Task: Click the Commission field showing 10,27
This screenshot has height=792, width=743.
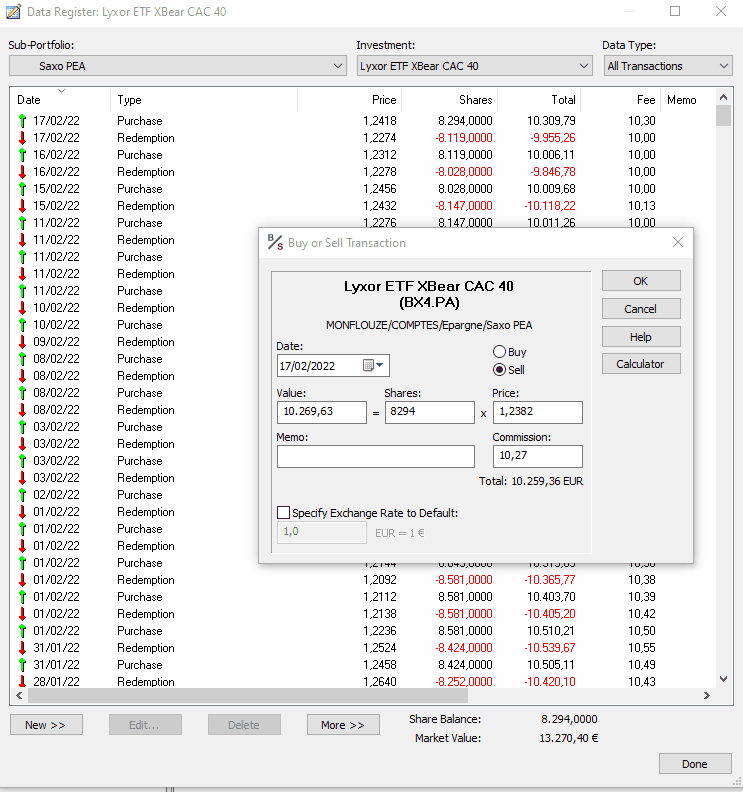Action: coord(537,456)
